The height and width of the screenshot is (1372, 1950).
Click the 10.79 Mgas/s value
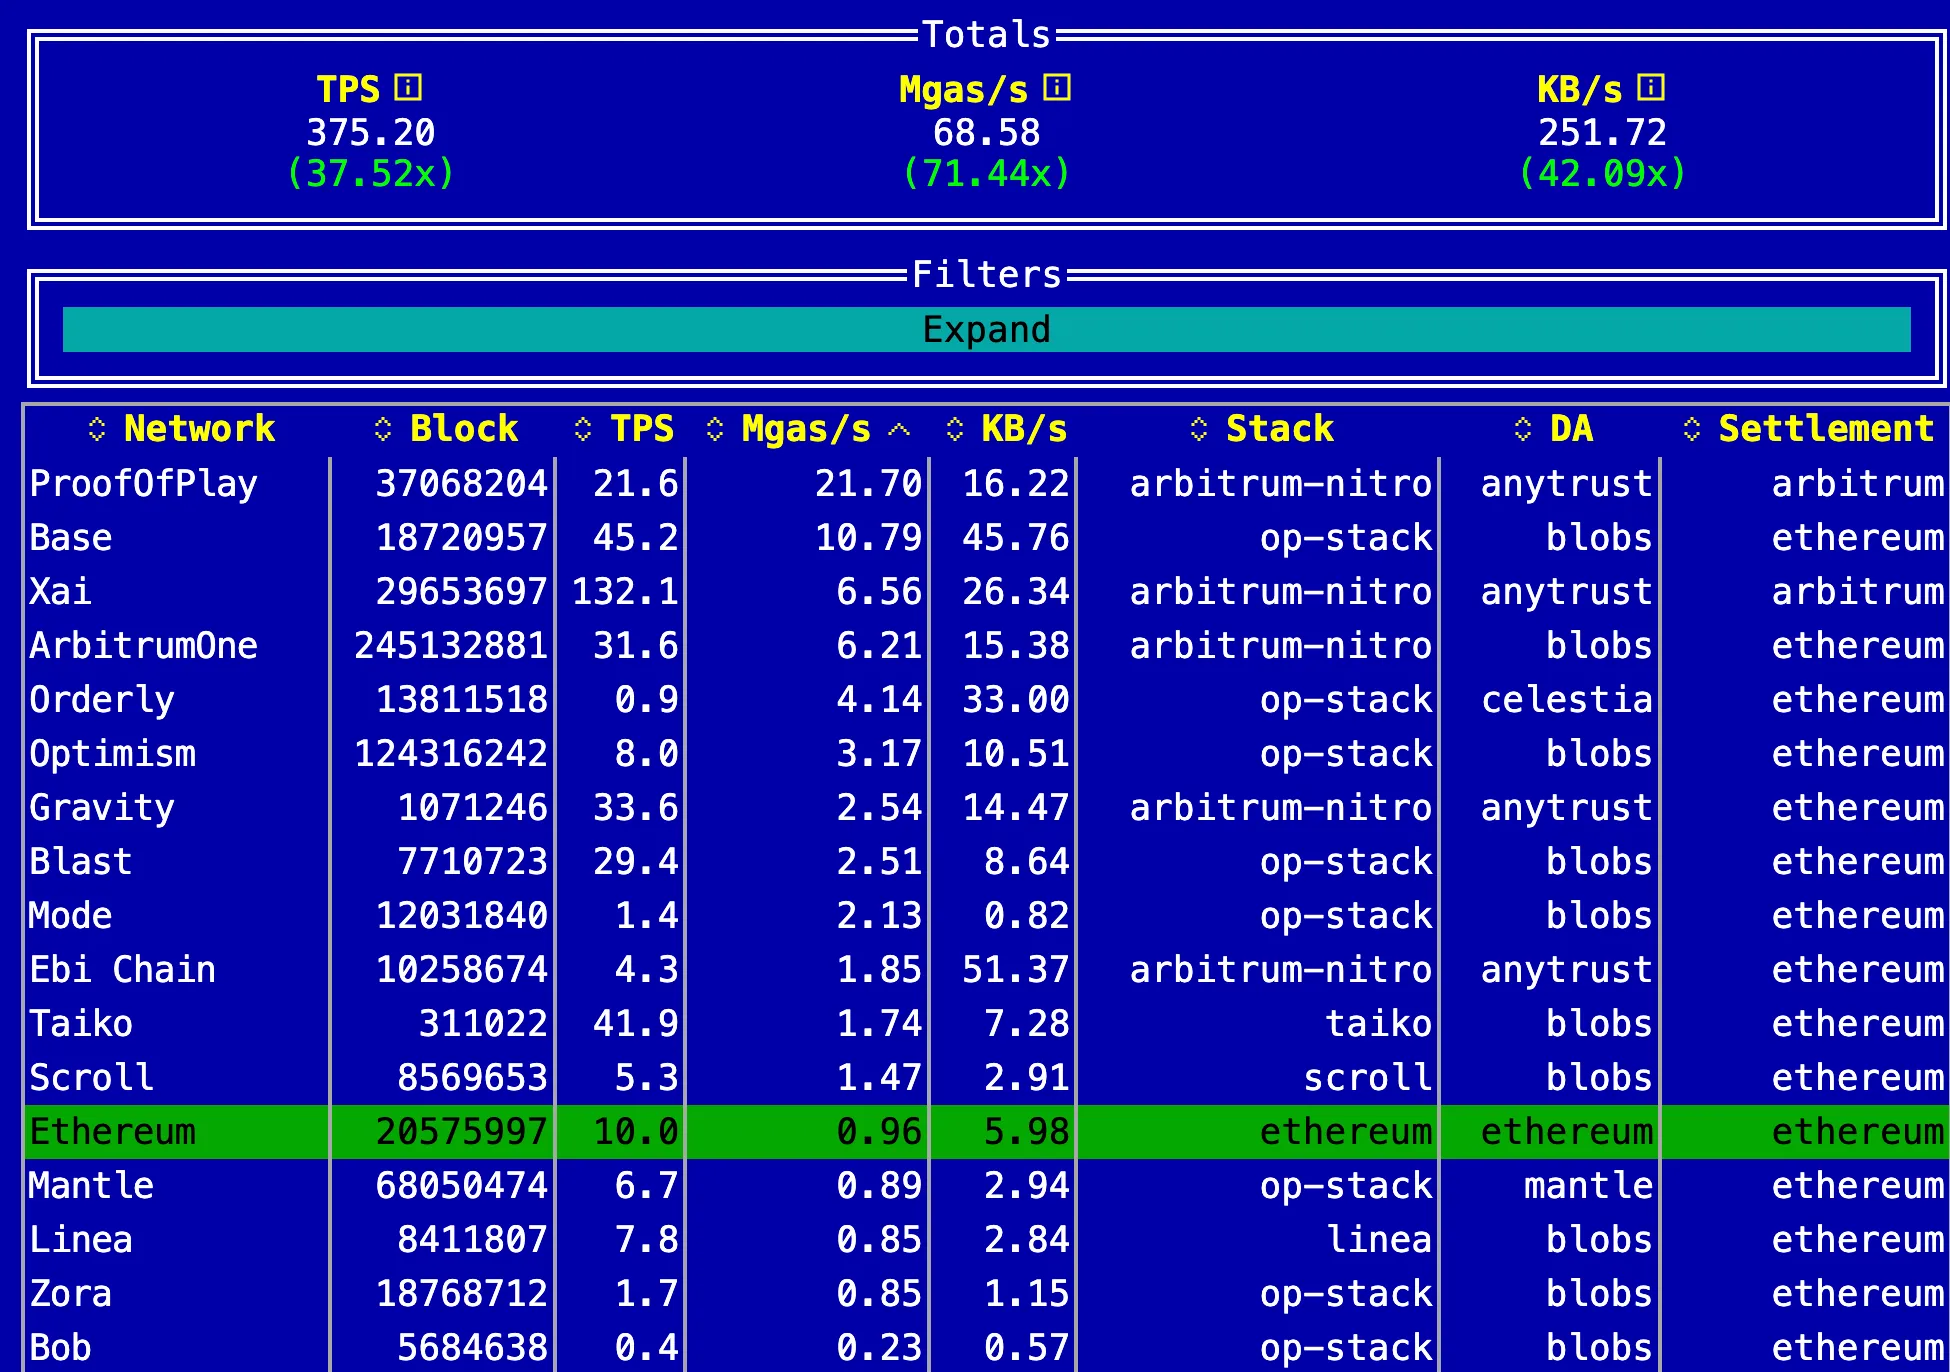pyautogui.click(x=868, y=538)
